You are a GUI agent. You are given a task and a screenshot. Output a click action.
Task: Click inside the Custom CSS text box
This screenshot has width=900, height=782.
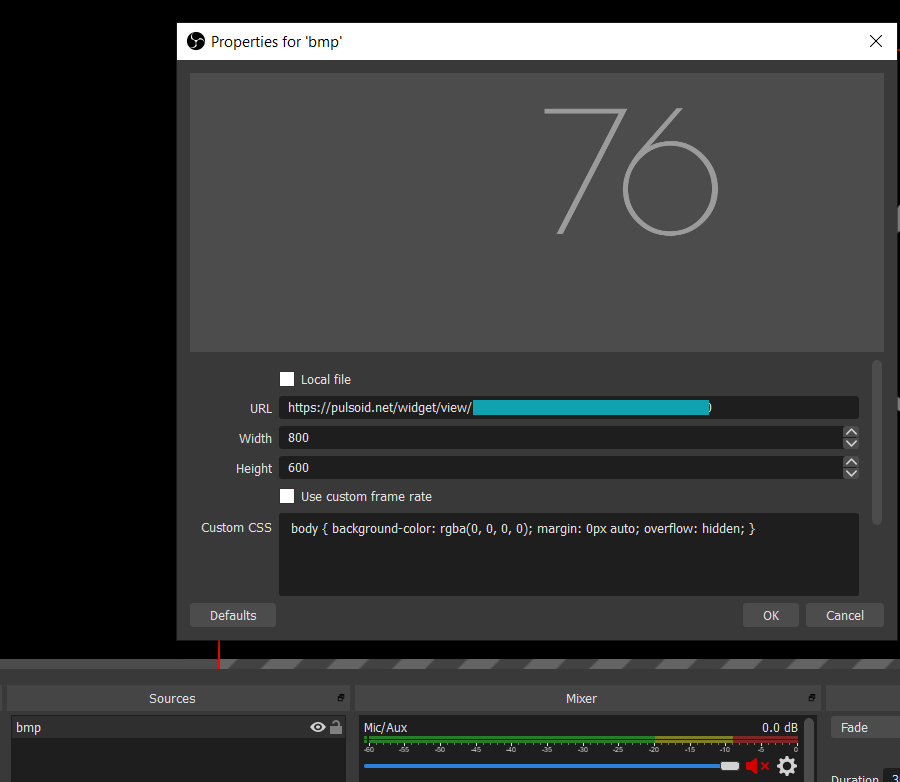[569, 554]
